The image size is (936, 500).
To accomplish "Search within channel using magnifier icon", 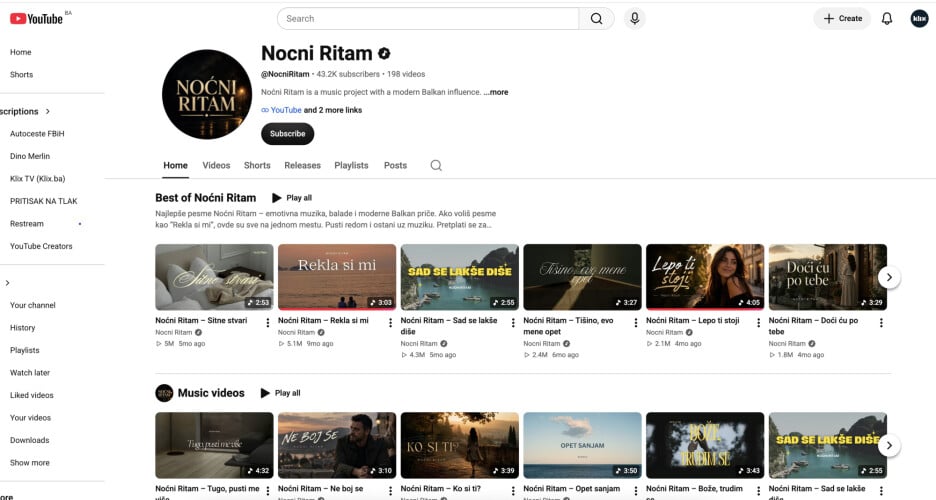I will point(436,165).
